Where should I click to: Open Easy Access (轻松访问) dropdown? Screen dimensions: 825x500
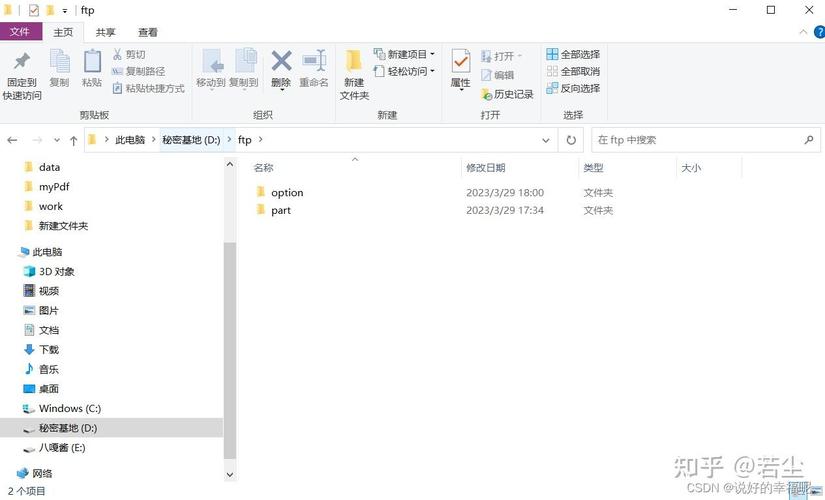404,71
